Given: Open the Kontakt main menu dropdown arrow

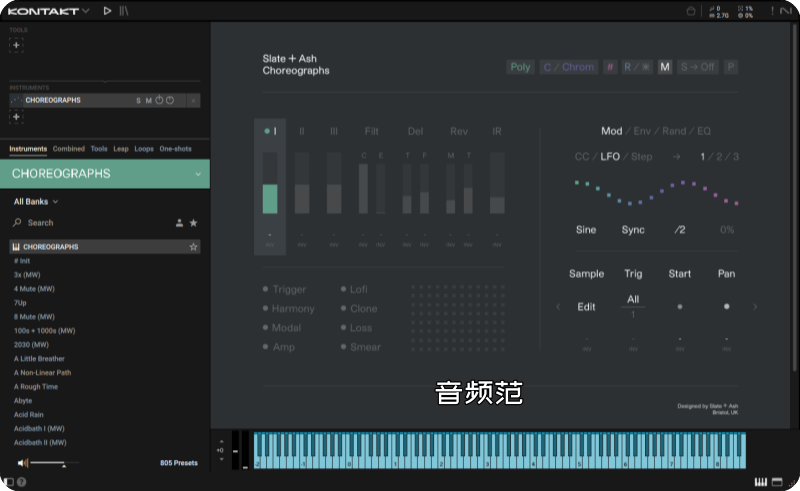Looking at the screenshot, I should click(x=86, y=11).
